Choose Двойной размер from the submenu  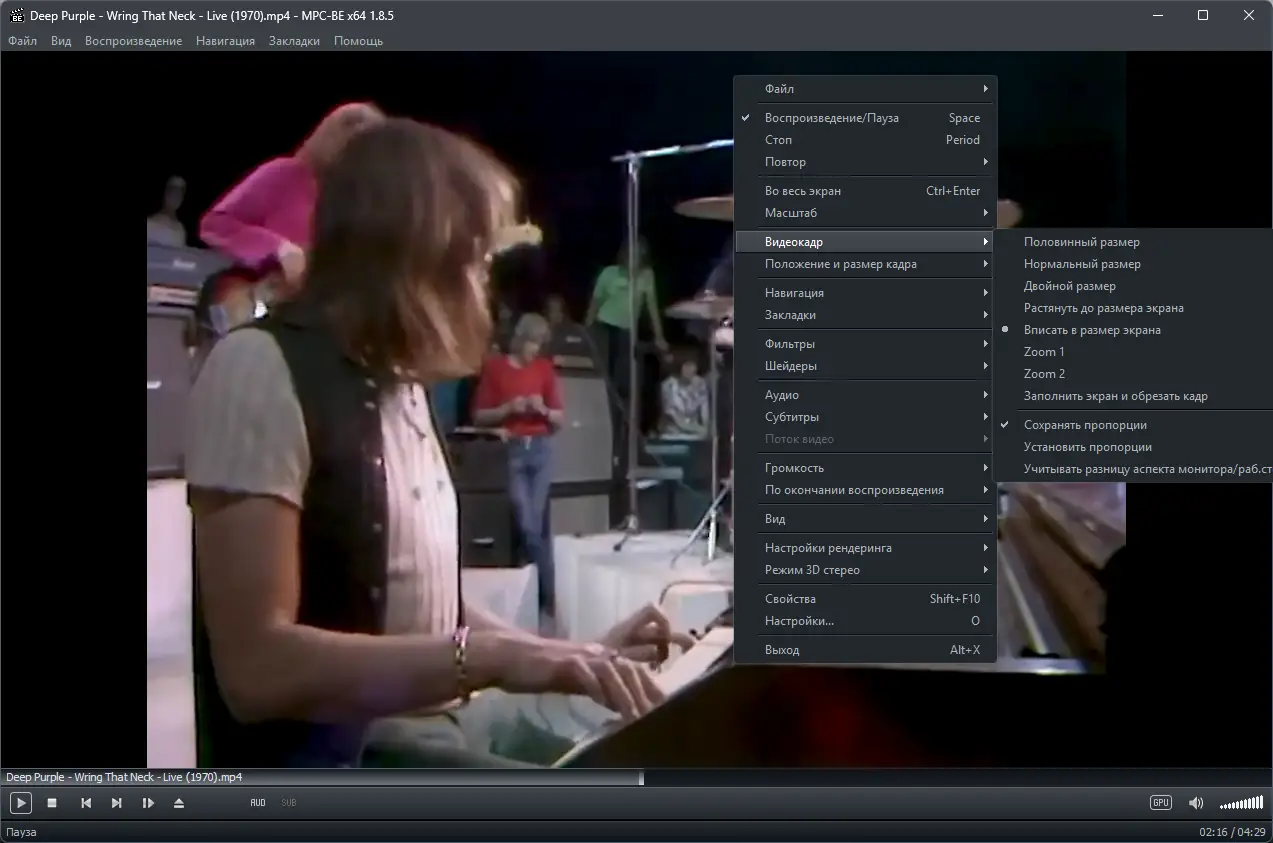1069,286
